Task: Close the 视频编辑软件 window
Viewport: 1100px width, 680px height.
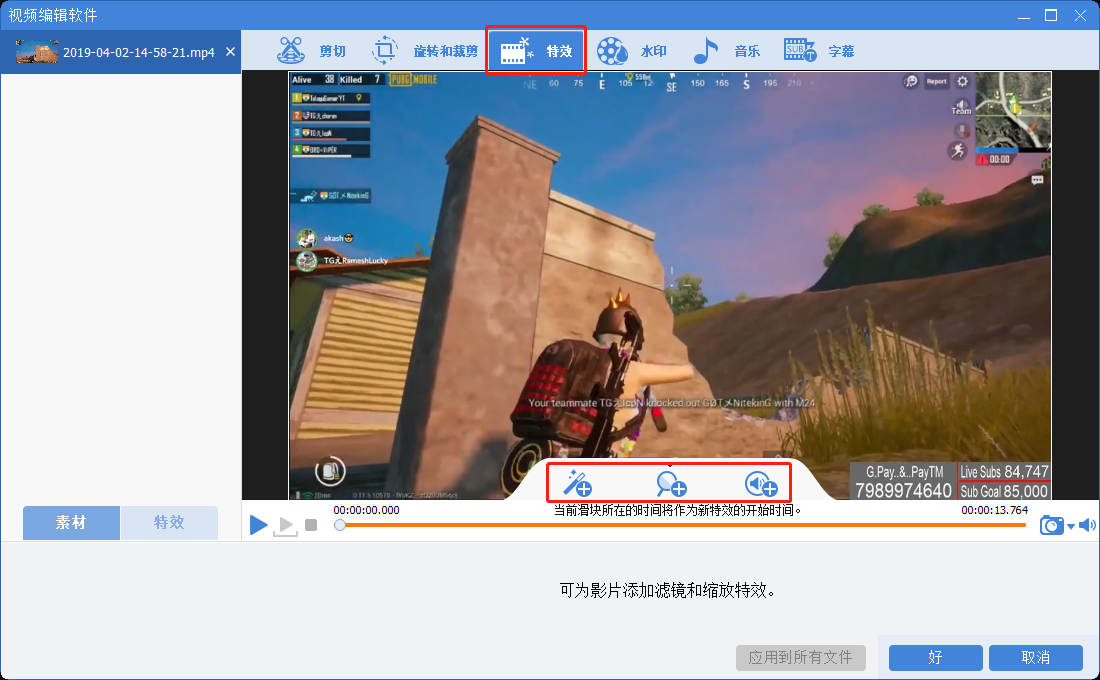Action: pos(1080,15)
